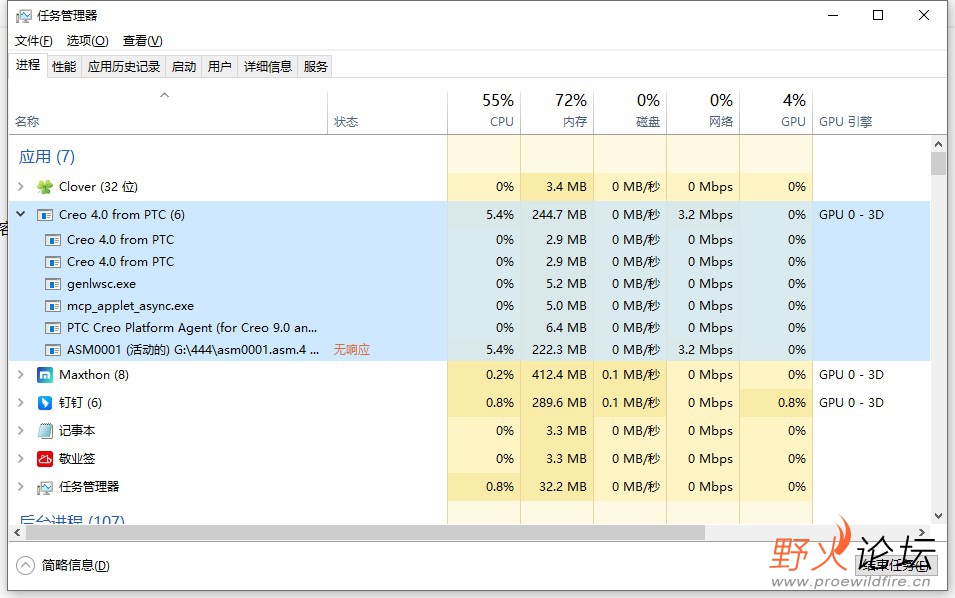This screenshot has width=955, height=598.
Task: Sort by the 内存 column header
Action: point(557,112)
